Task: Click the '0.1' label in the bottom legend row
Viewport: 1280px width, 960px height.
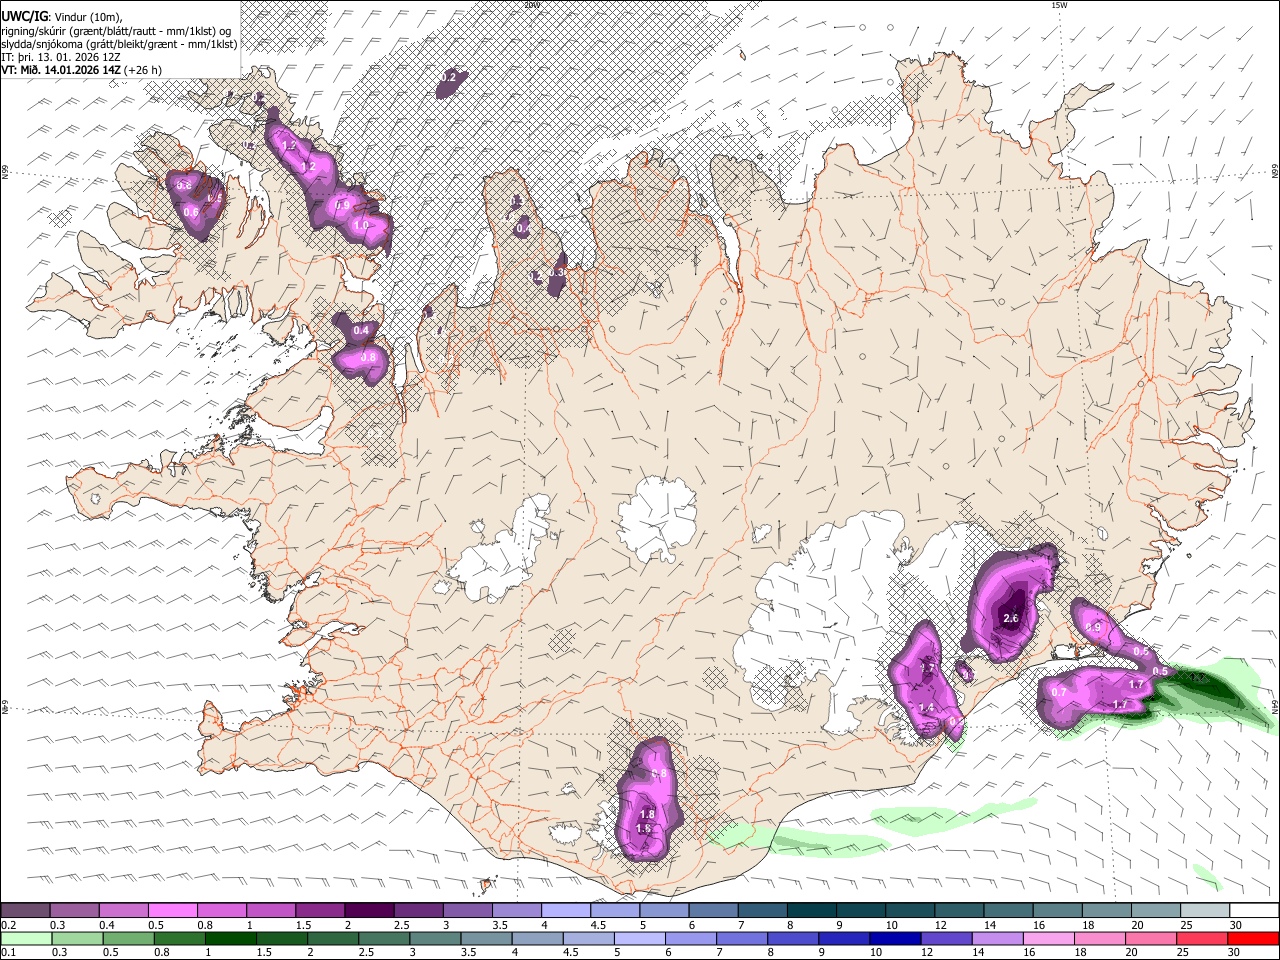Action: (x=9, y=953)
